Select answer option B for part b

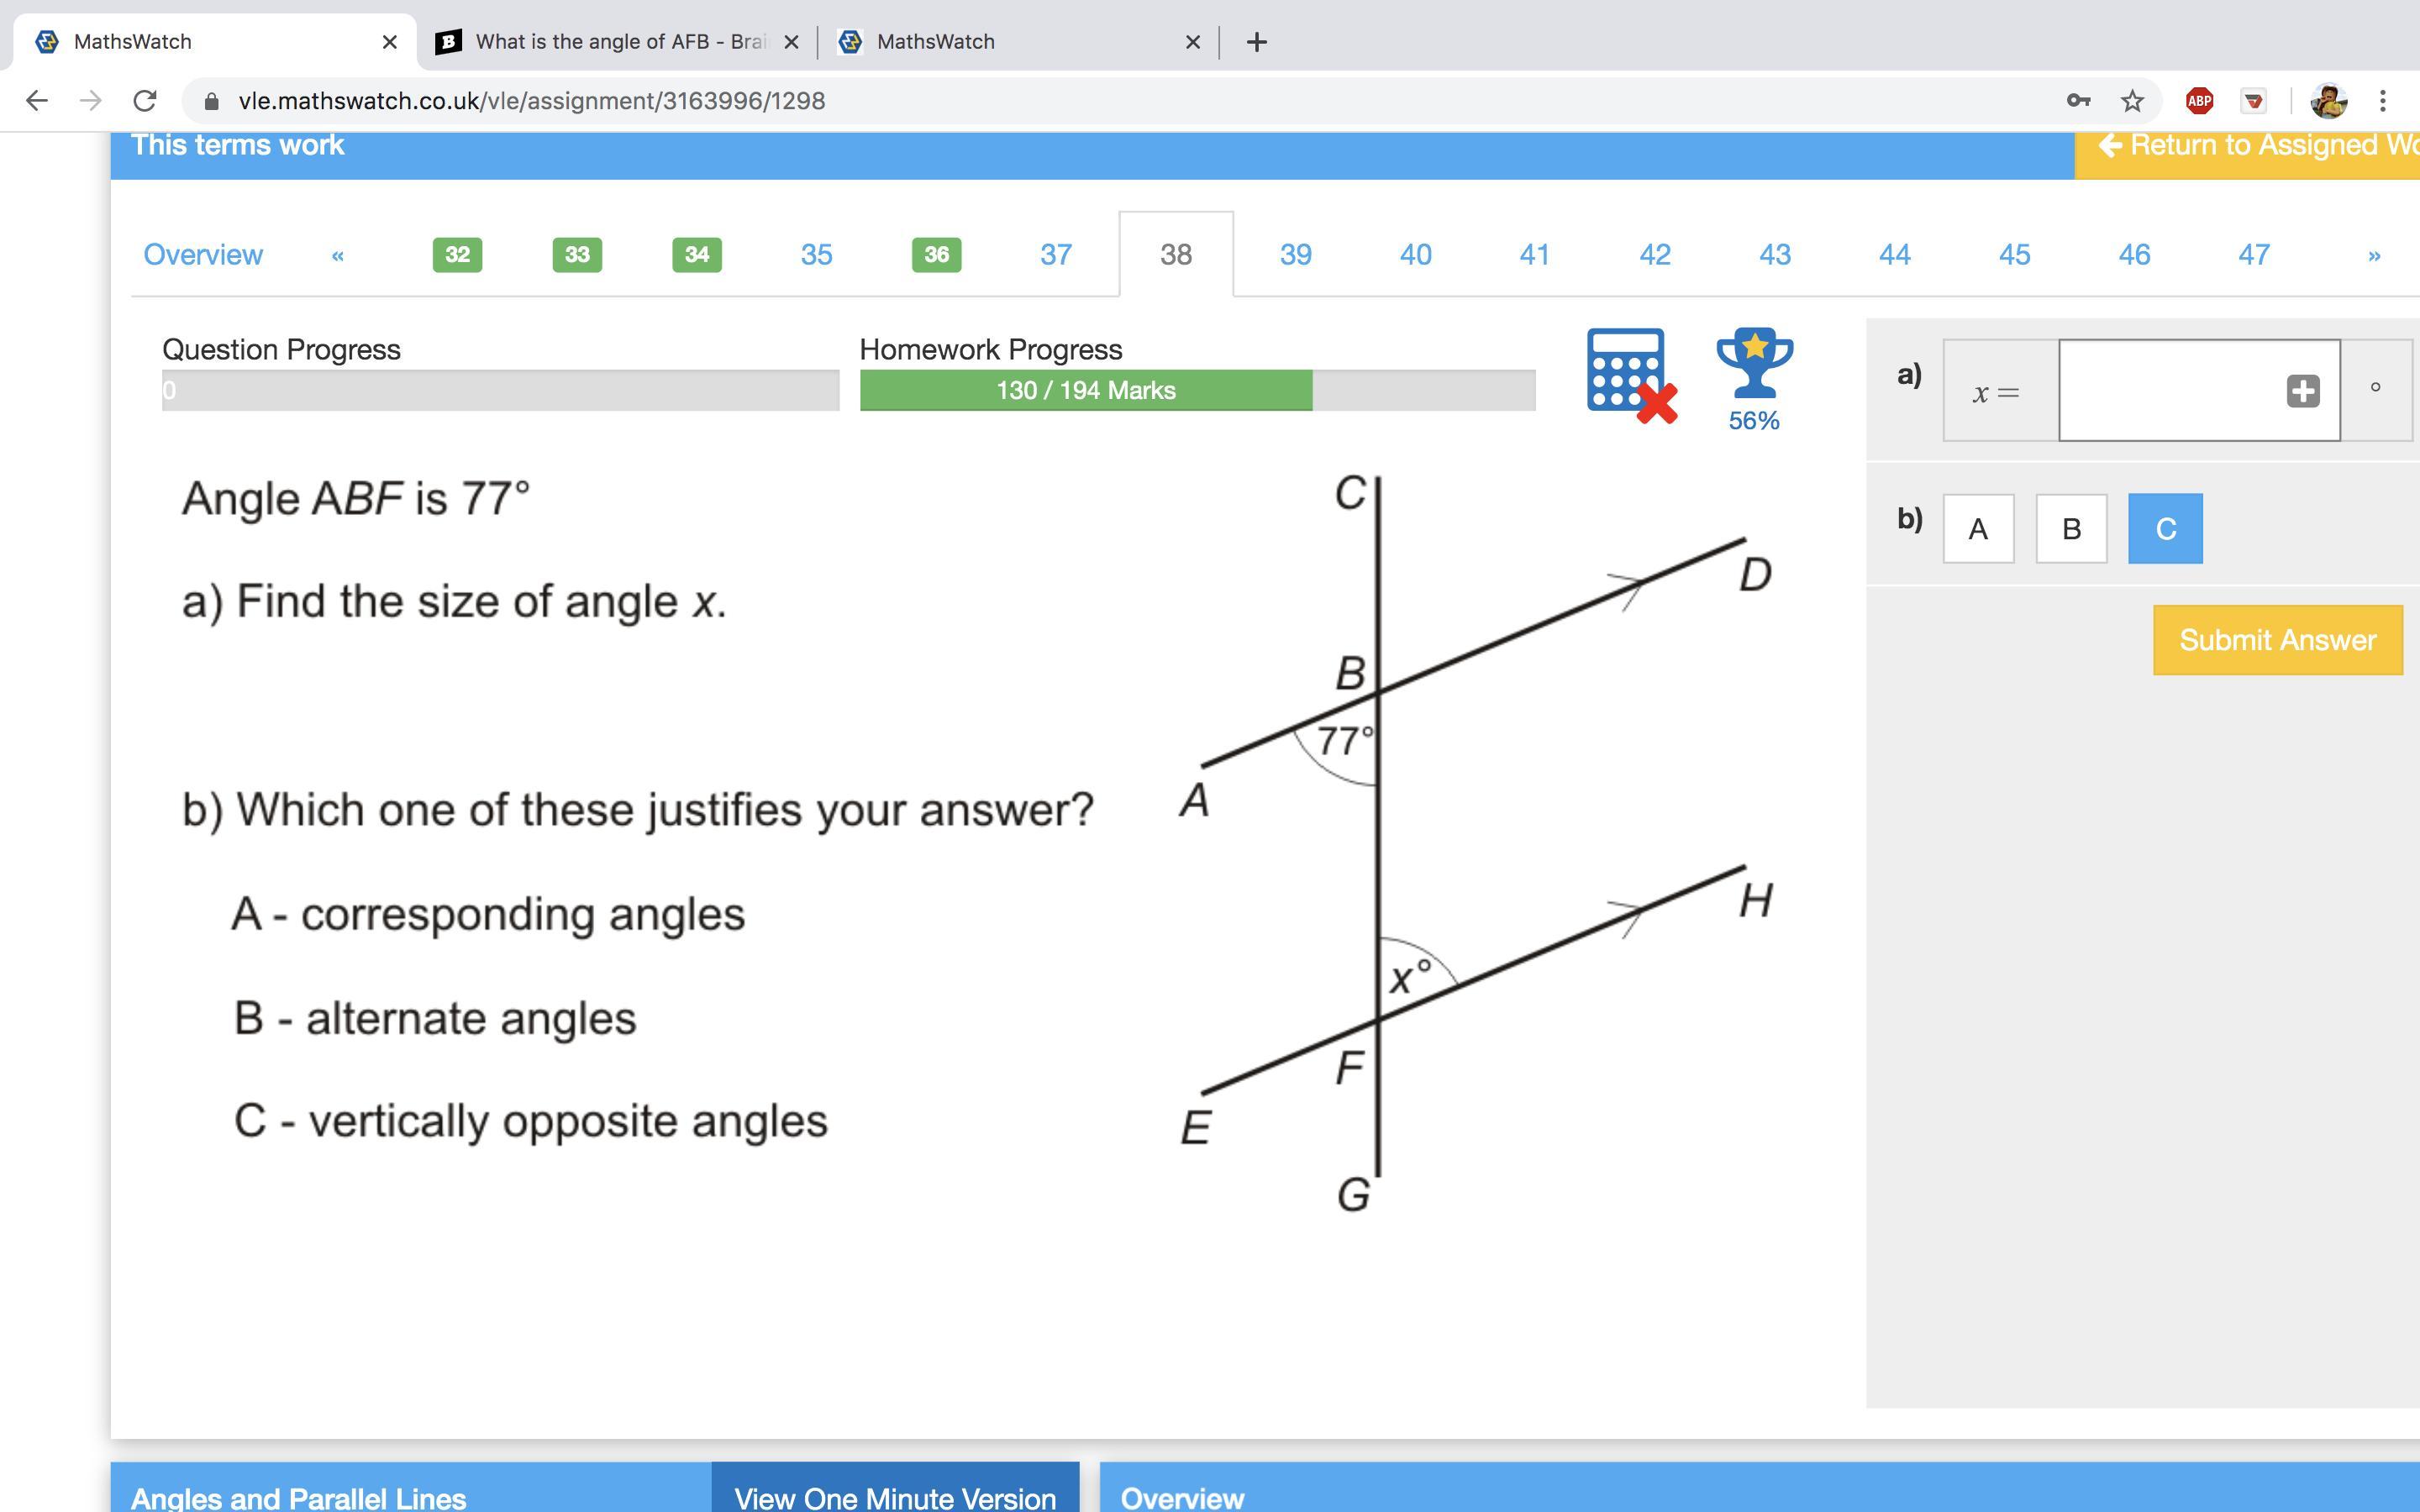(x=2071, y=529)
